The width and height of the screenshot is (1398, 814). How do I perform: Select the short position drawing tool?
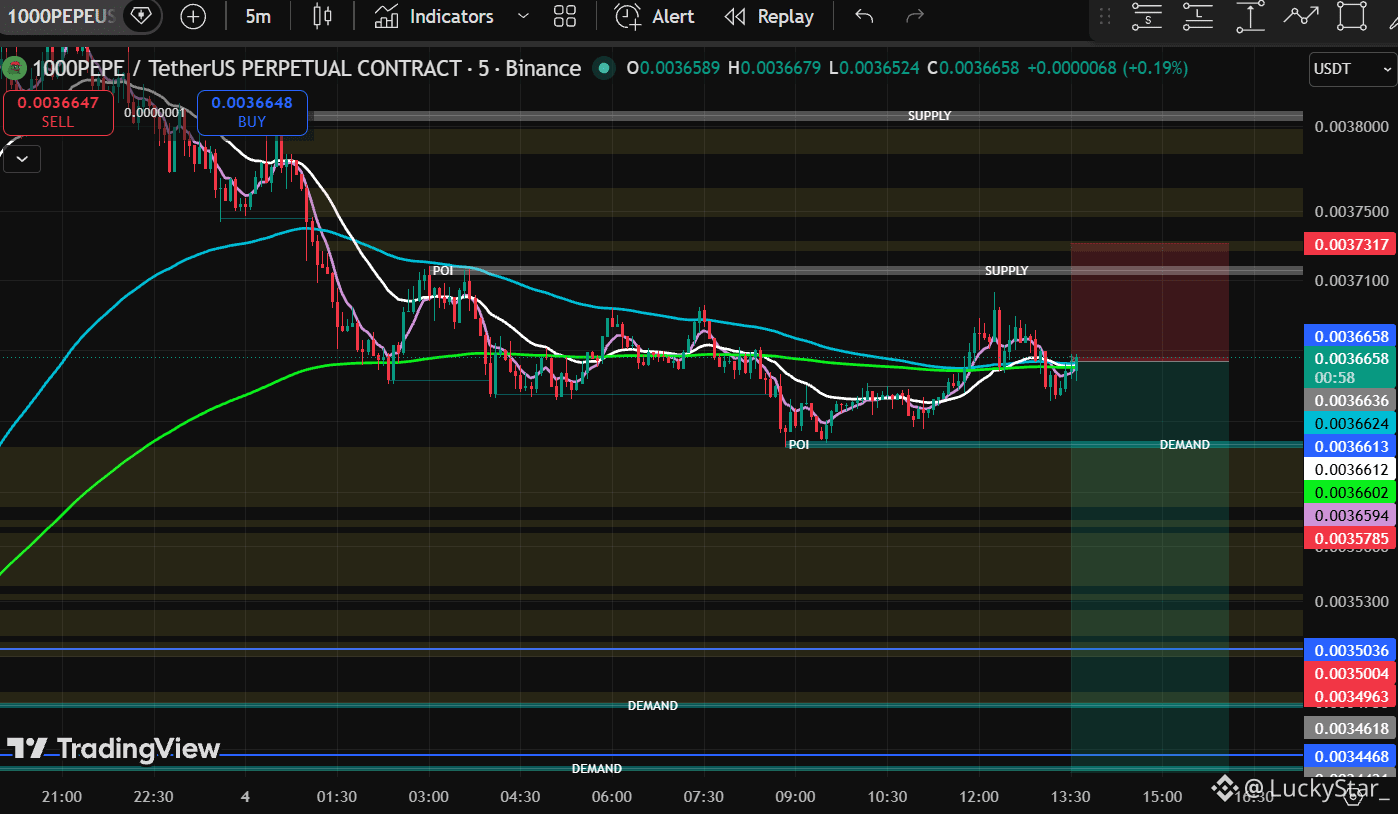[1148, 16]
